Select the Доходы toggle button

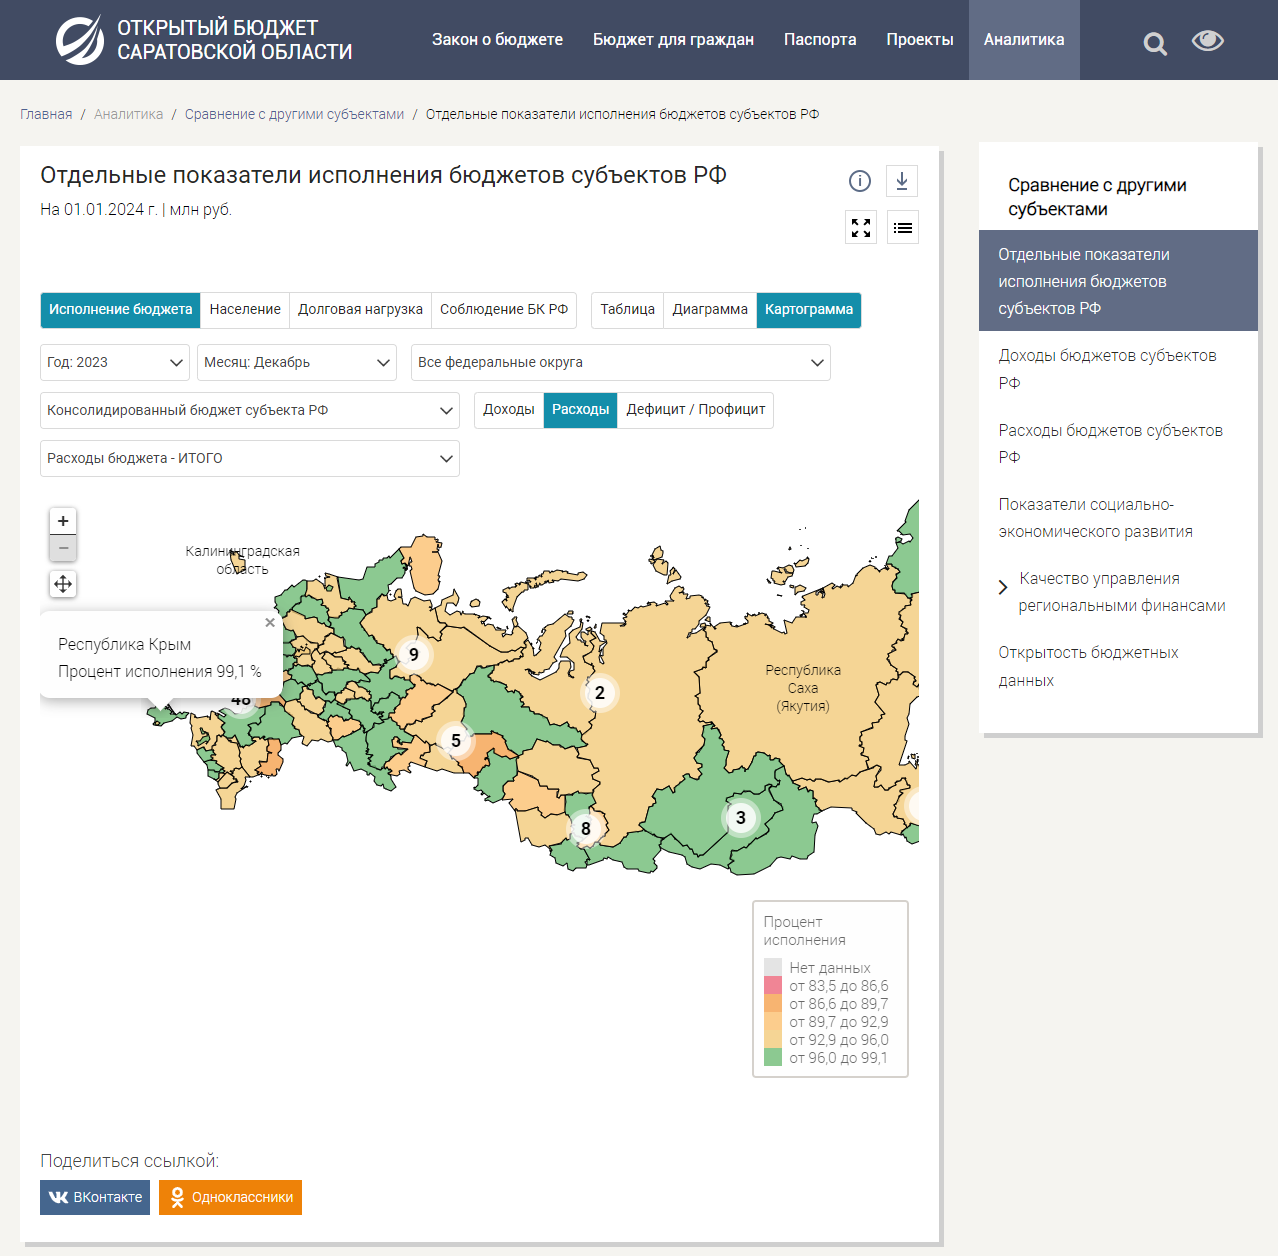pos(509,410)
